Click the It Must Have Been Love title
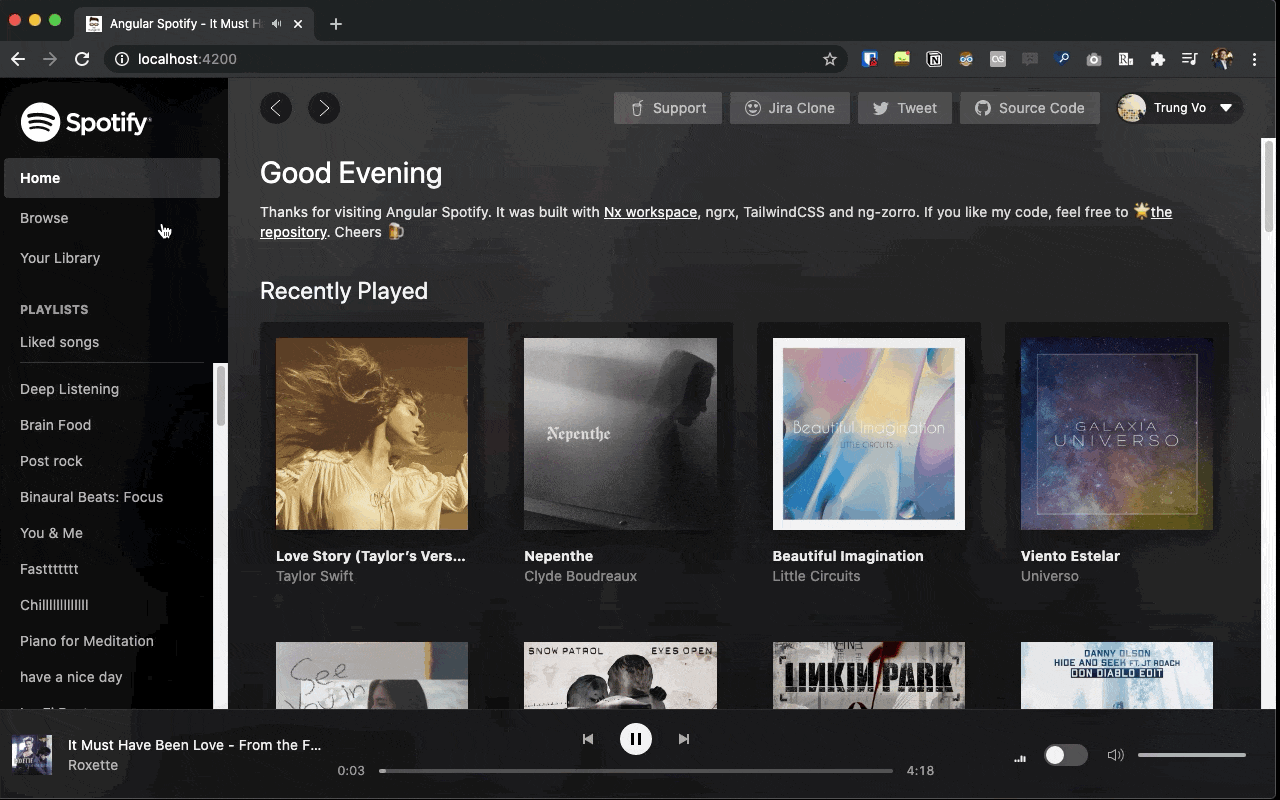 pyautogui.click(x=194, y=745)
